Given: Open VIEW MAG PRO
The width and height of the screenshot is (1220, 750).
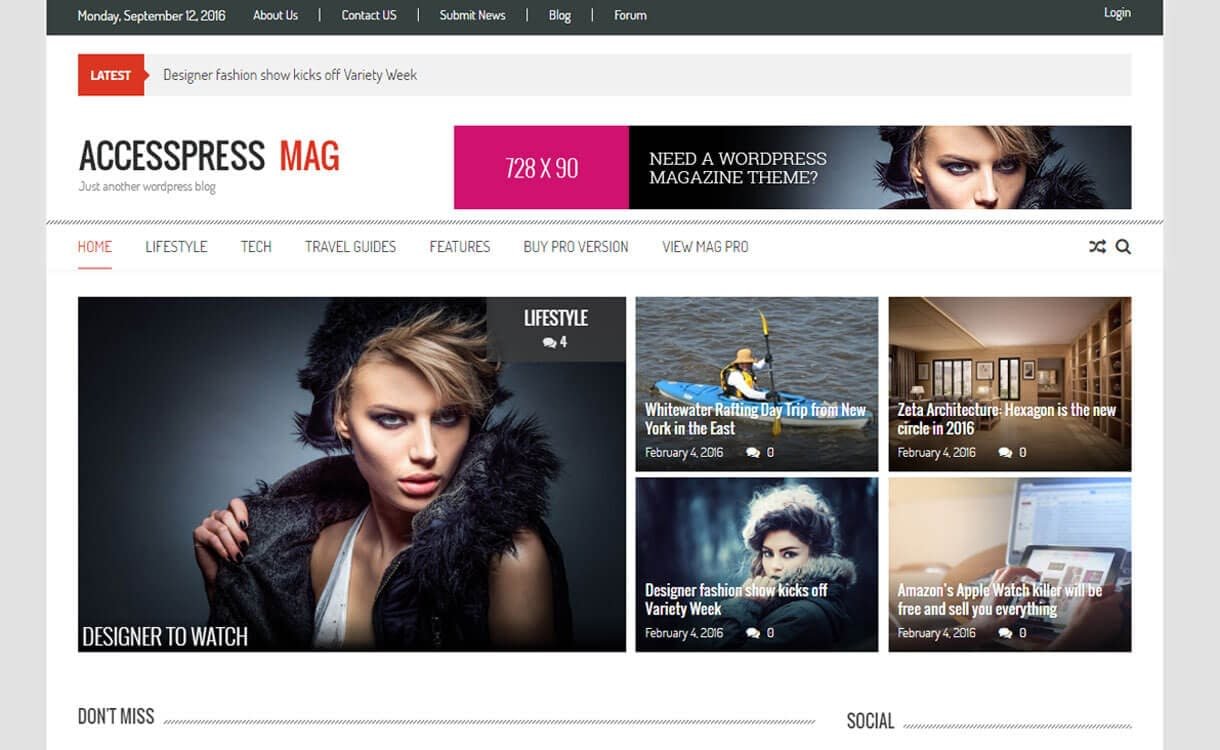Looking at the screenshot, I should pyautogui.click(x=704, y=246).
